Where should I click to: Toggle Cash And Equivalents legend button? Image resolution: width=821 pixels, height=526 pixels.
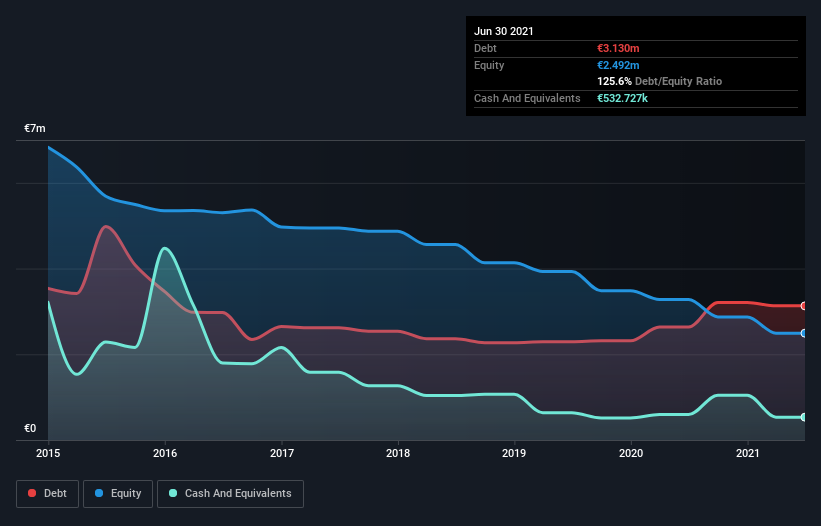click(230, 494)
